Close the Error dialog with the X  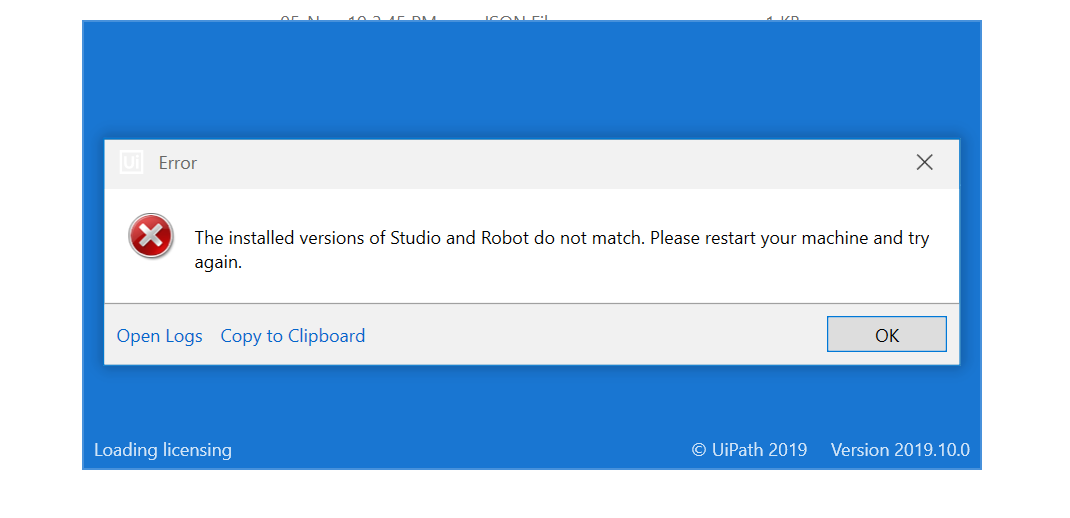[924, 162]
